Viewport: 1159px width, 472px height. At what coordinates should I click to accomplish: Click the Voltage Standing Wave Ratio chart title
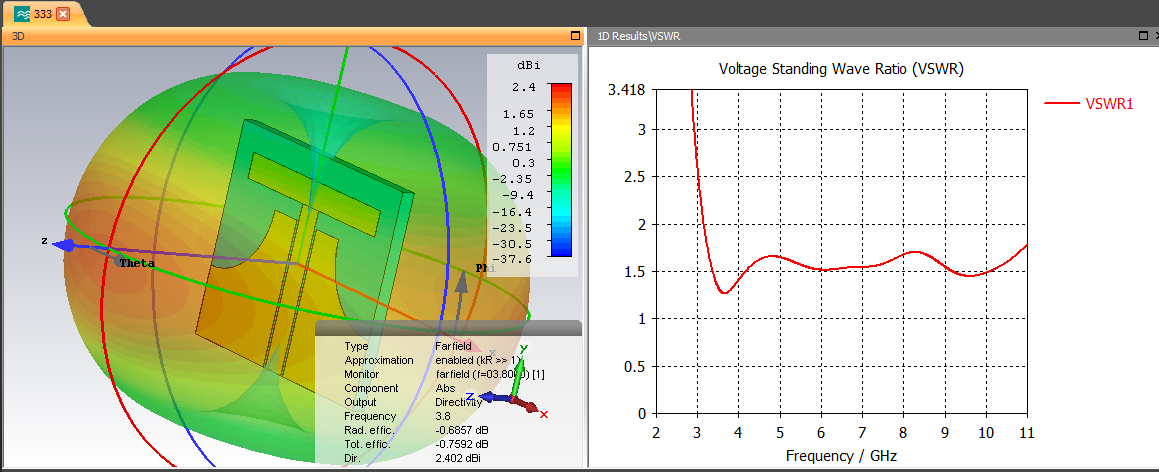842,69
